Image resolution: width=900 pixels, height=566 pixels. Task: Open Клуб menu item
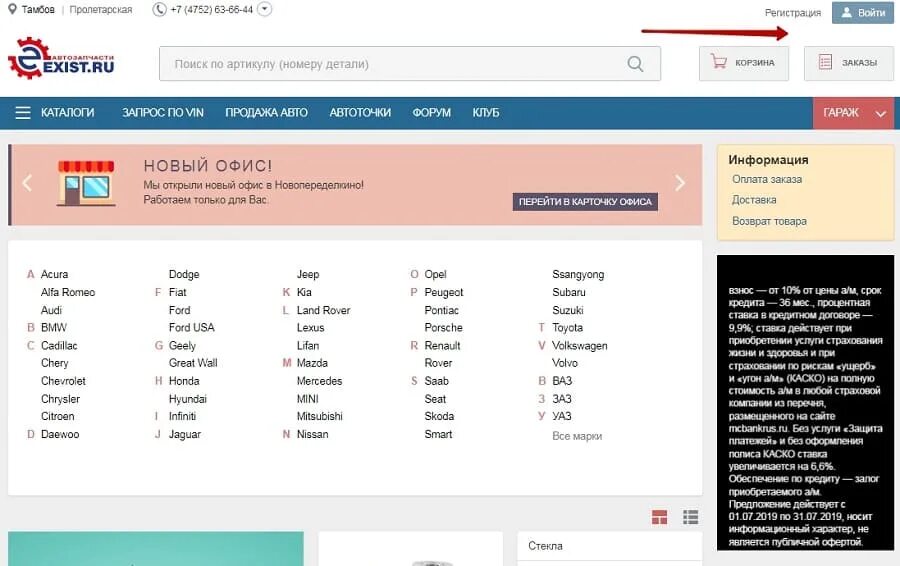(x=486, y=113)
